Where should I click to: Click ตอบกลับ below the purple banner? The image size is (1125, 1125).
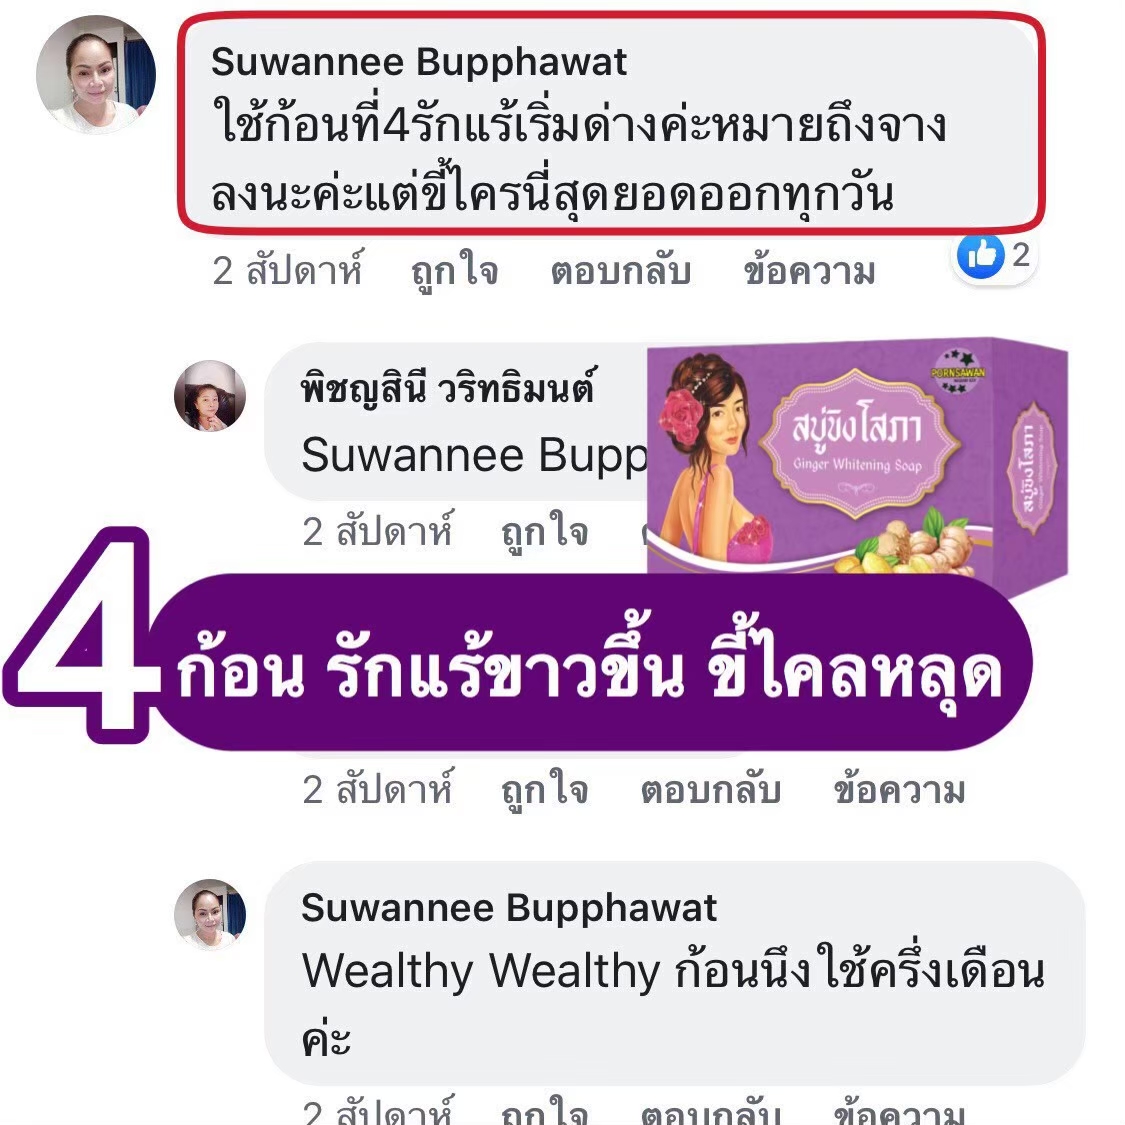[x=711, y=790]
